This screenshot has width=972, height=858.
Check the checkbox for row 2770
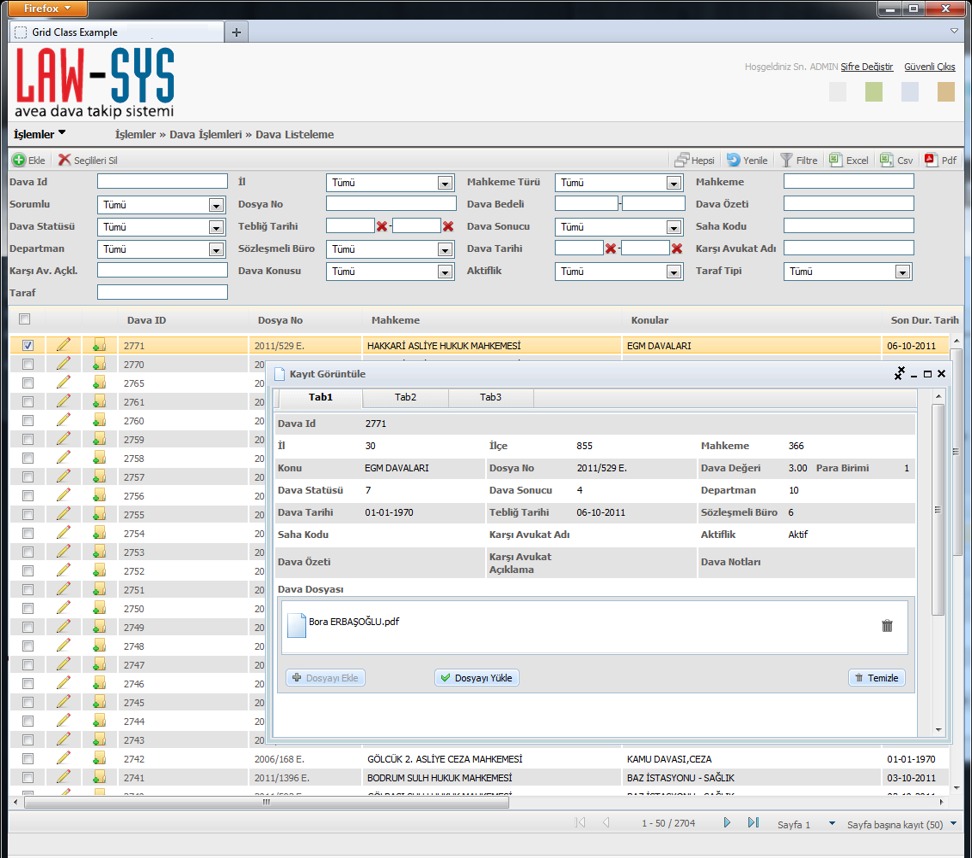[28, 365]
